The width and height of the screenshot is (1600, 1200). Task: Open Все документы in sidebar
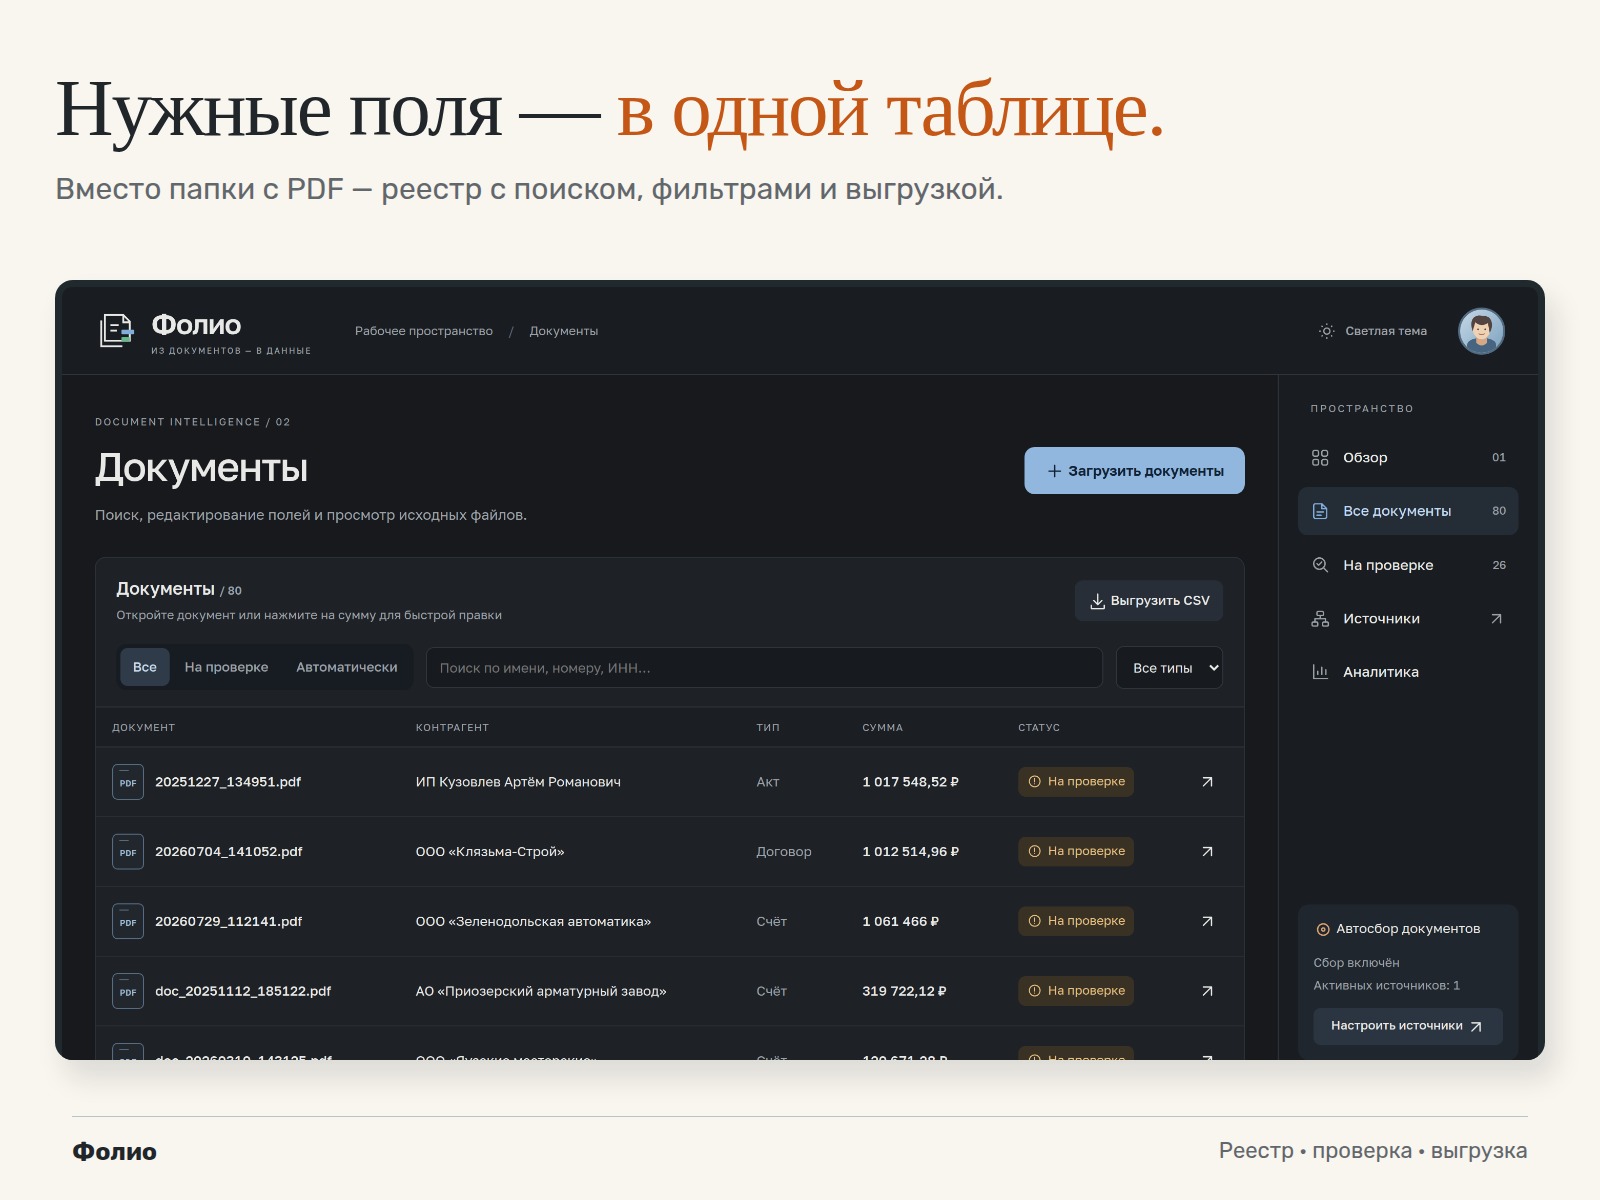click(1408, 511)
